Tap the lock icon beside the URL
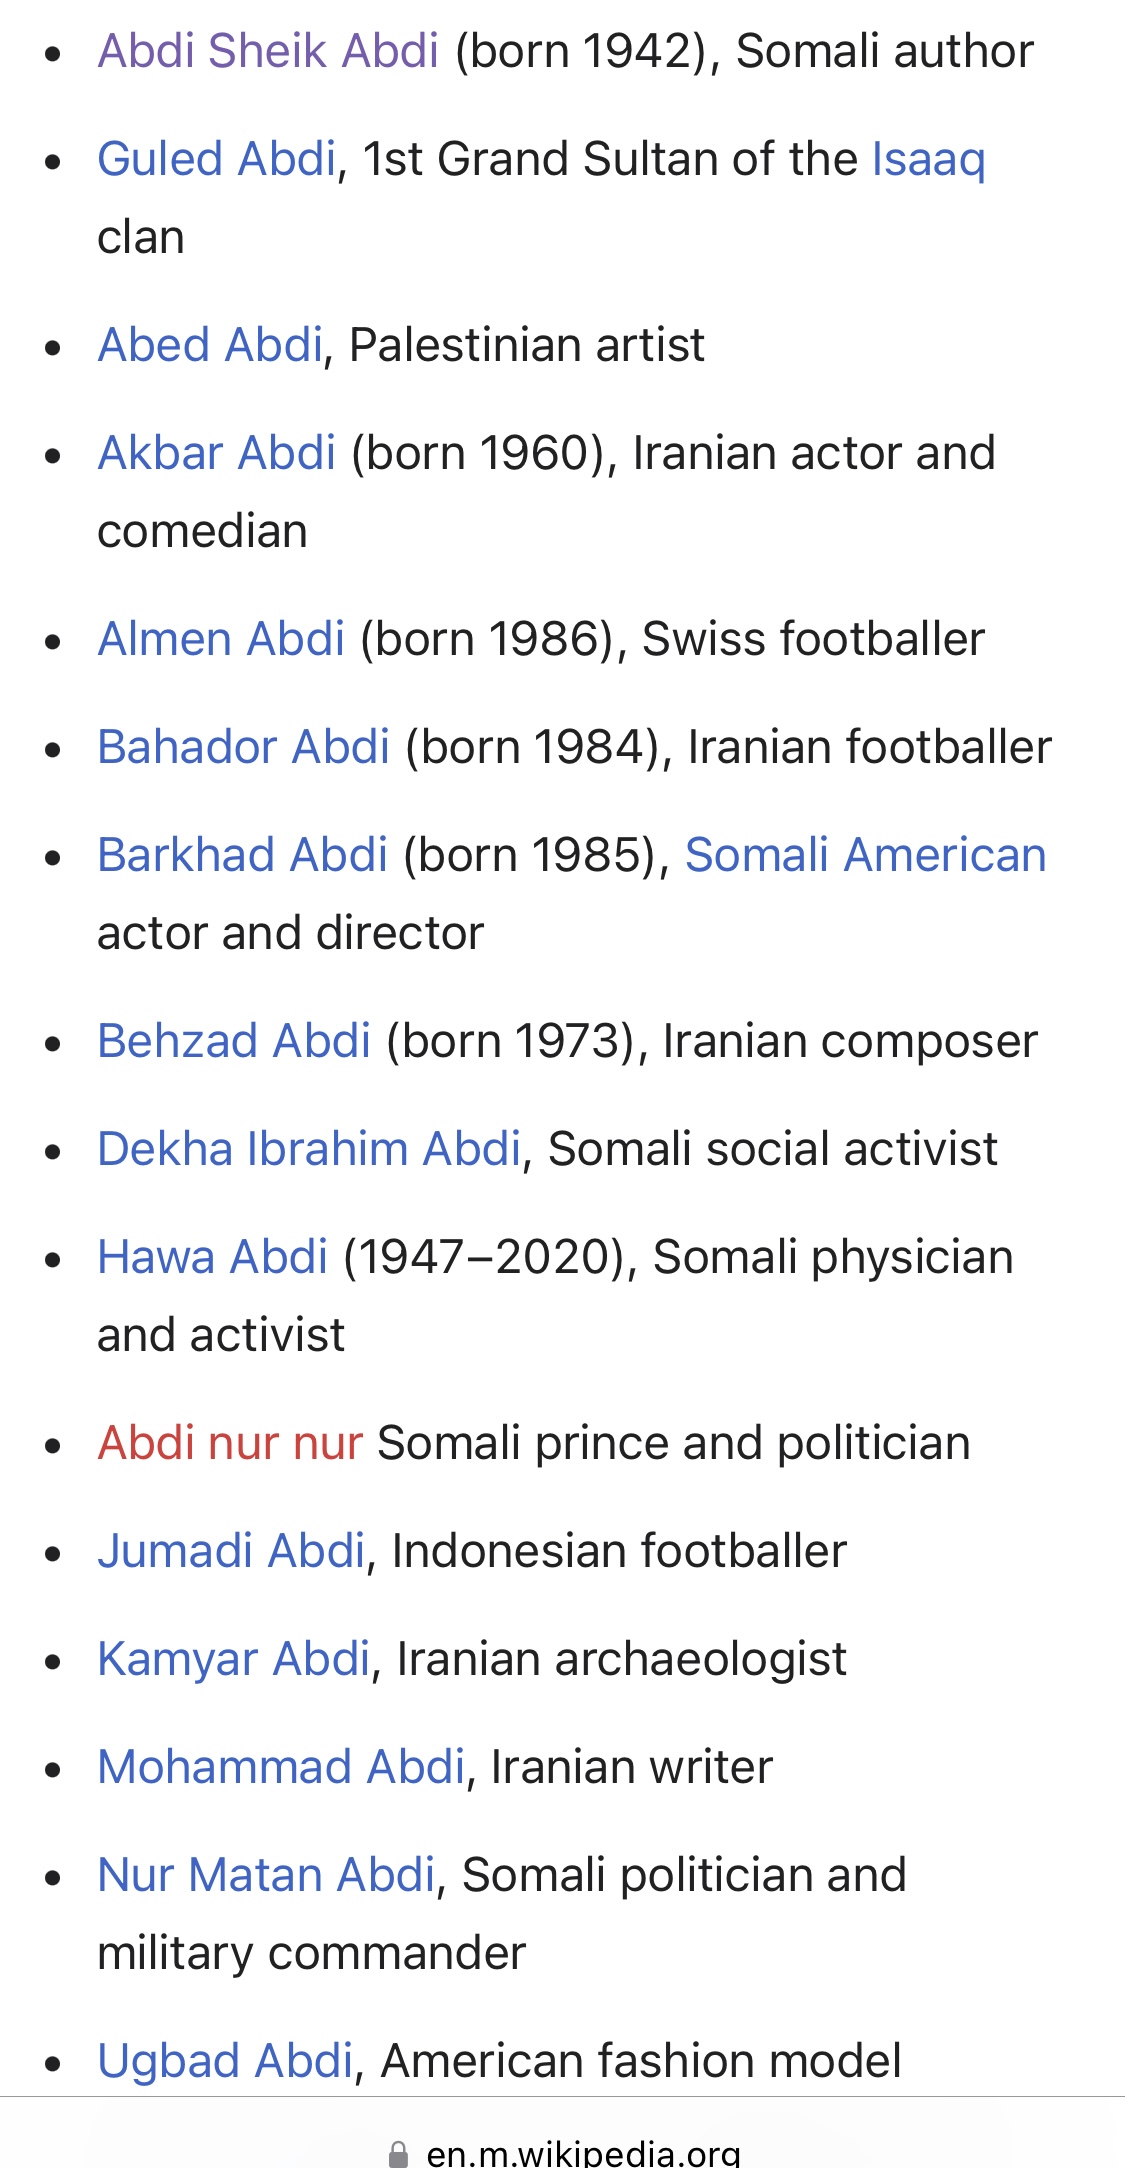The image size is (1125, 2168). pyautogui.click(x=398, y=2153)
